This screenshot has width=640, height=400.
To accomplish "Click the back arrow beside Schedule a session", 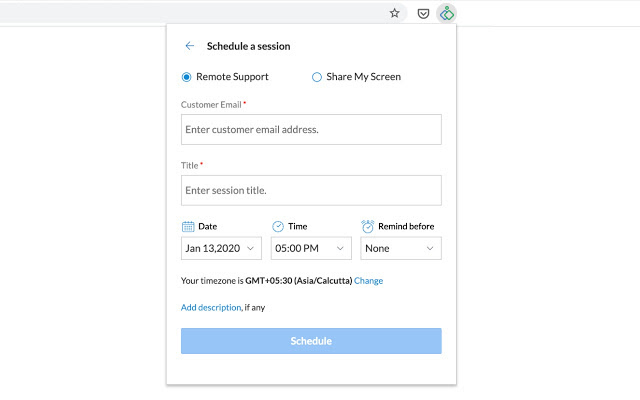I will (x=190, y=46).
